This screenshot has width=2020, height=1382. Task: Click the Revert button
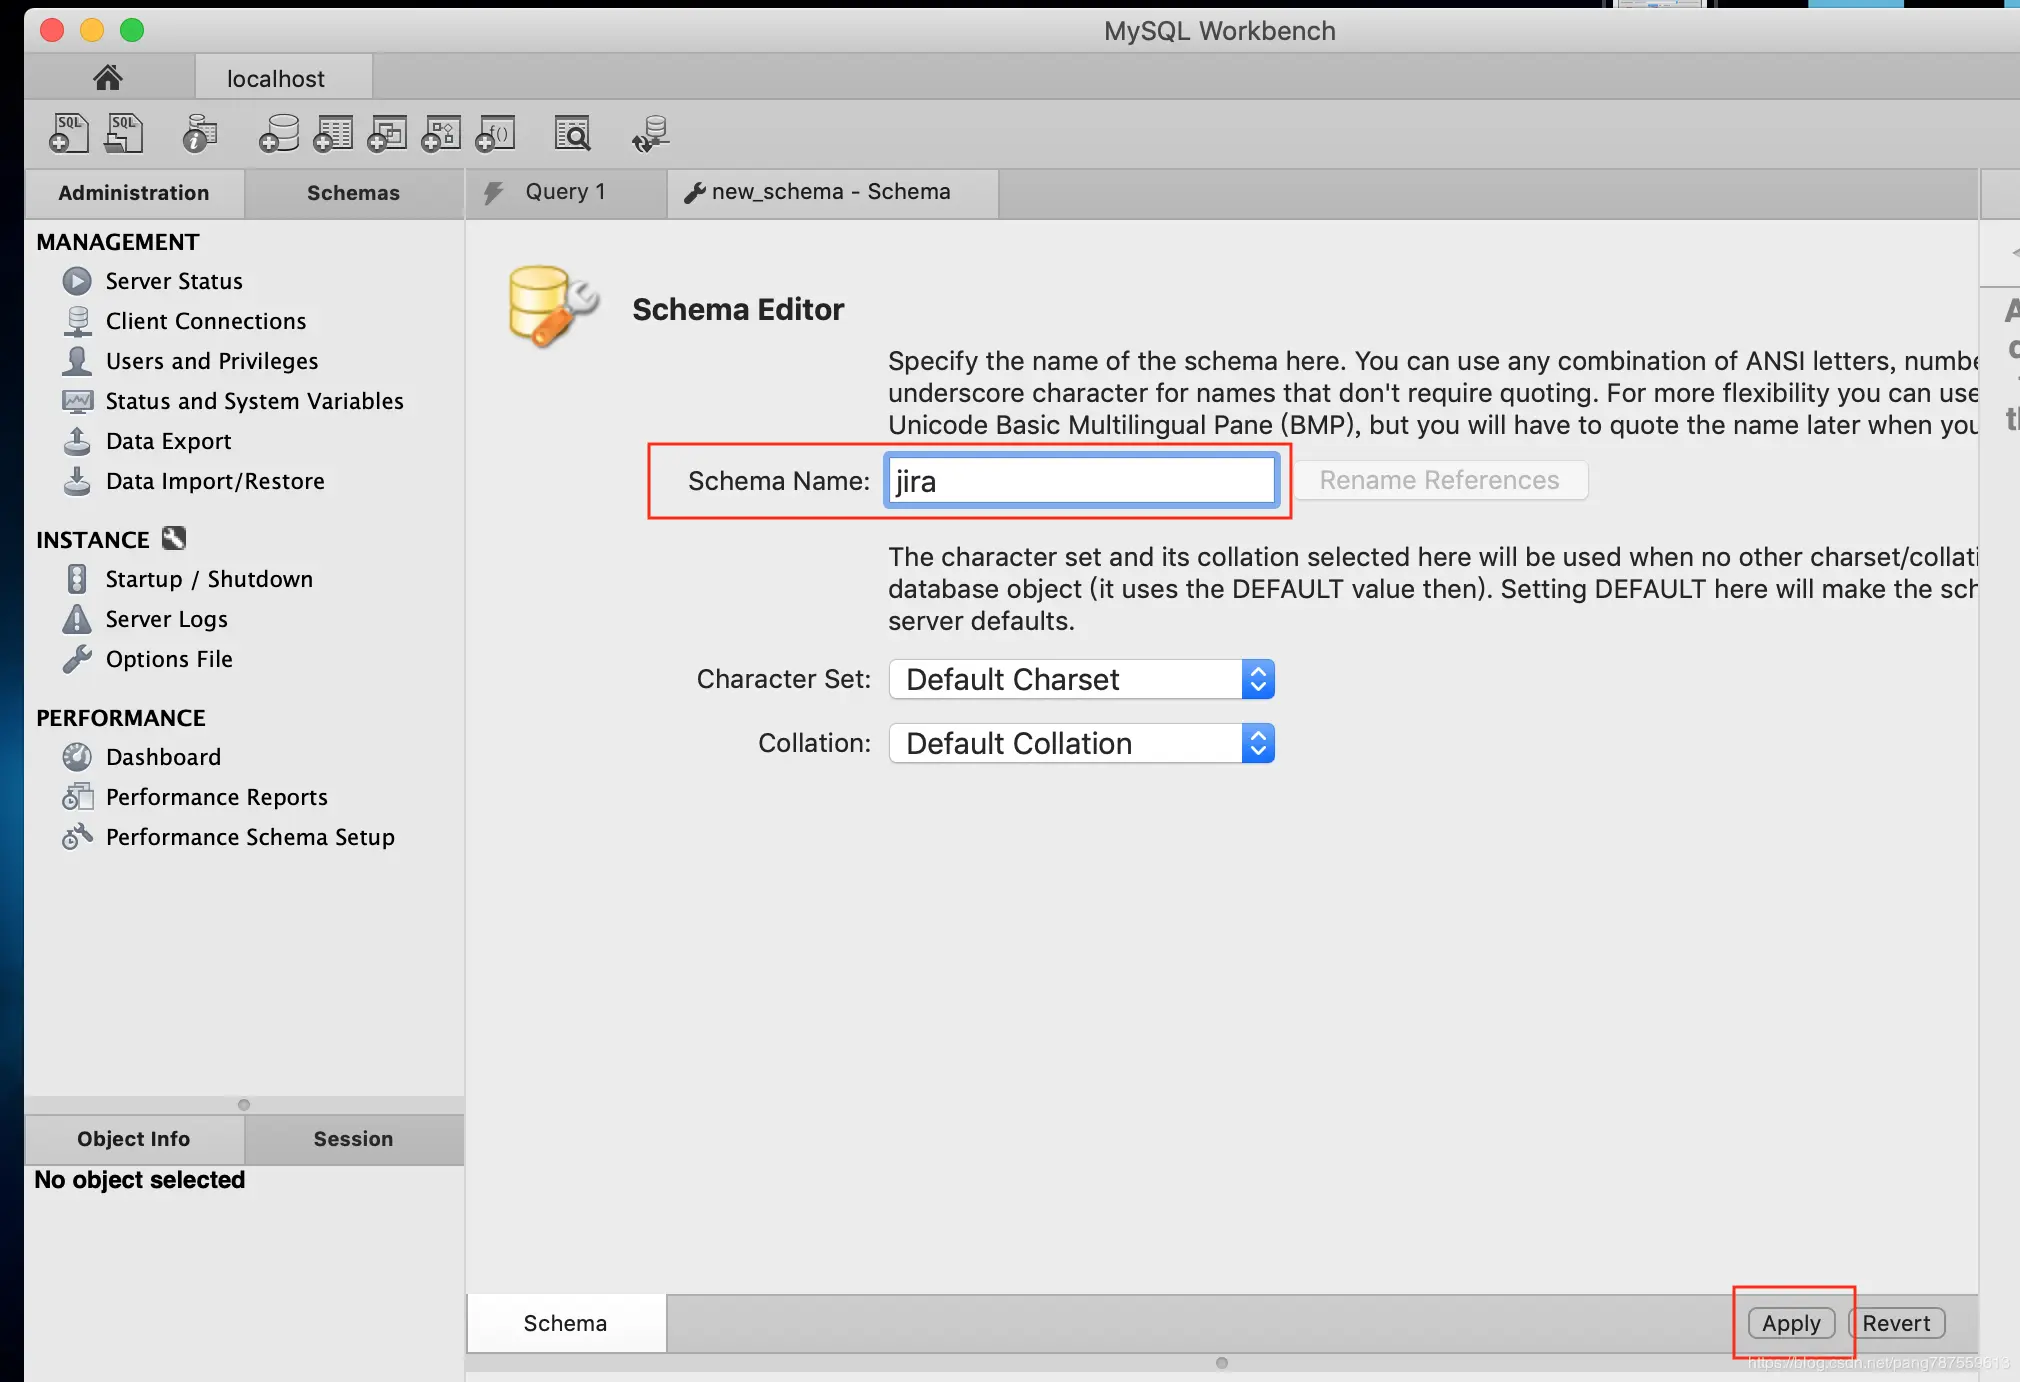coord(1896,1323)
